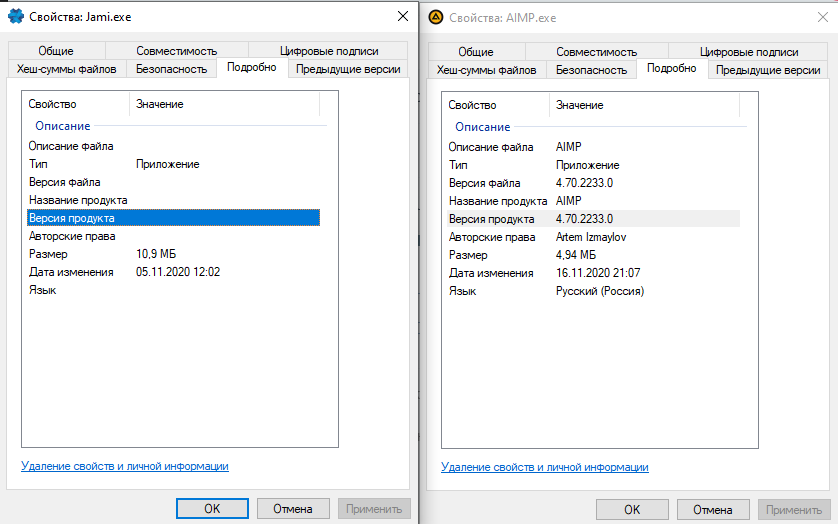Click OK button in Jami.exe window

click(x=212, y=508)
